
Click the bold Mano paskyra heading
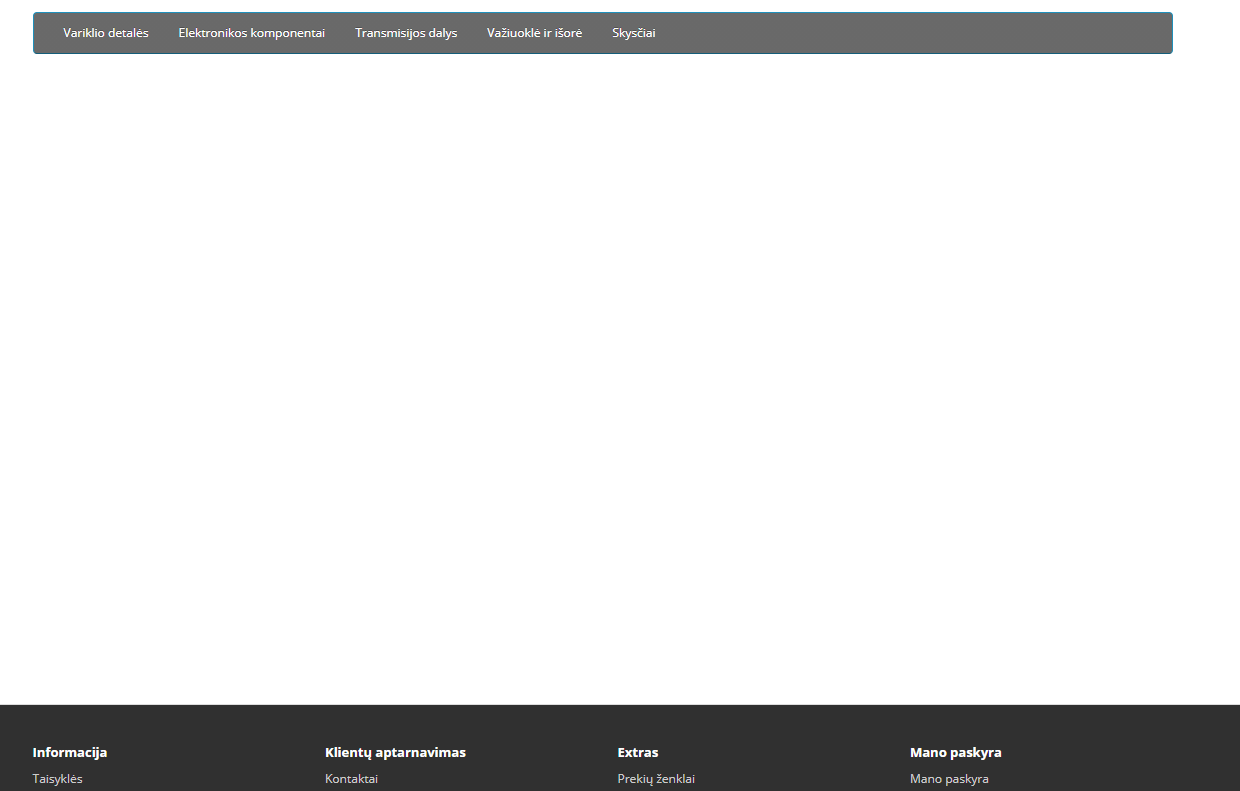956,752
